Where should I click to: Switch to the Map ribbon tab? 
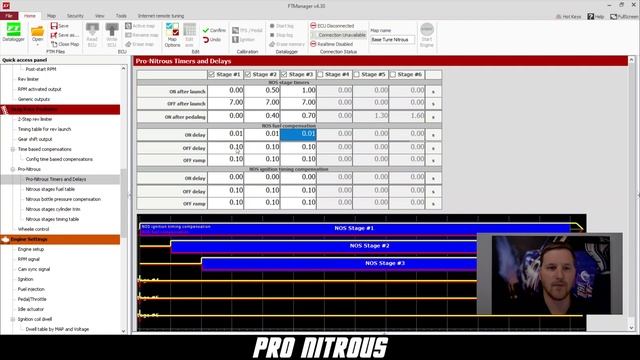coord(51,16)
